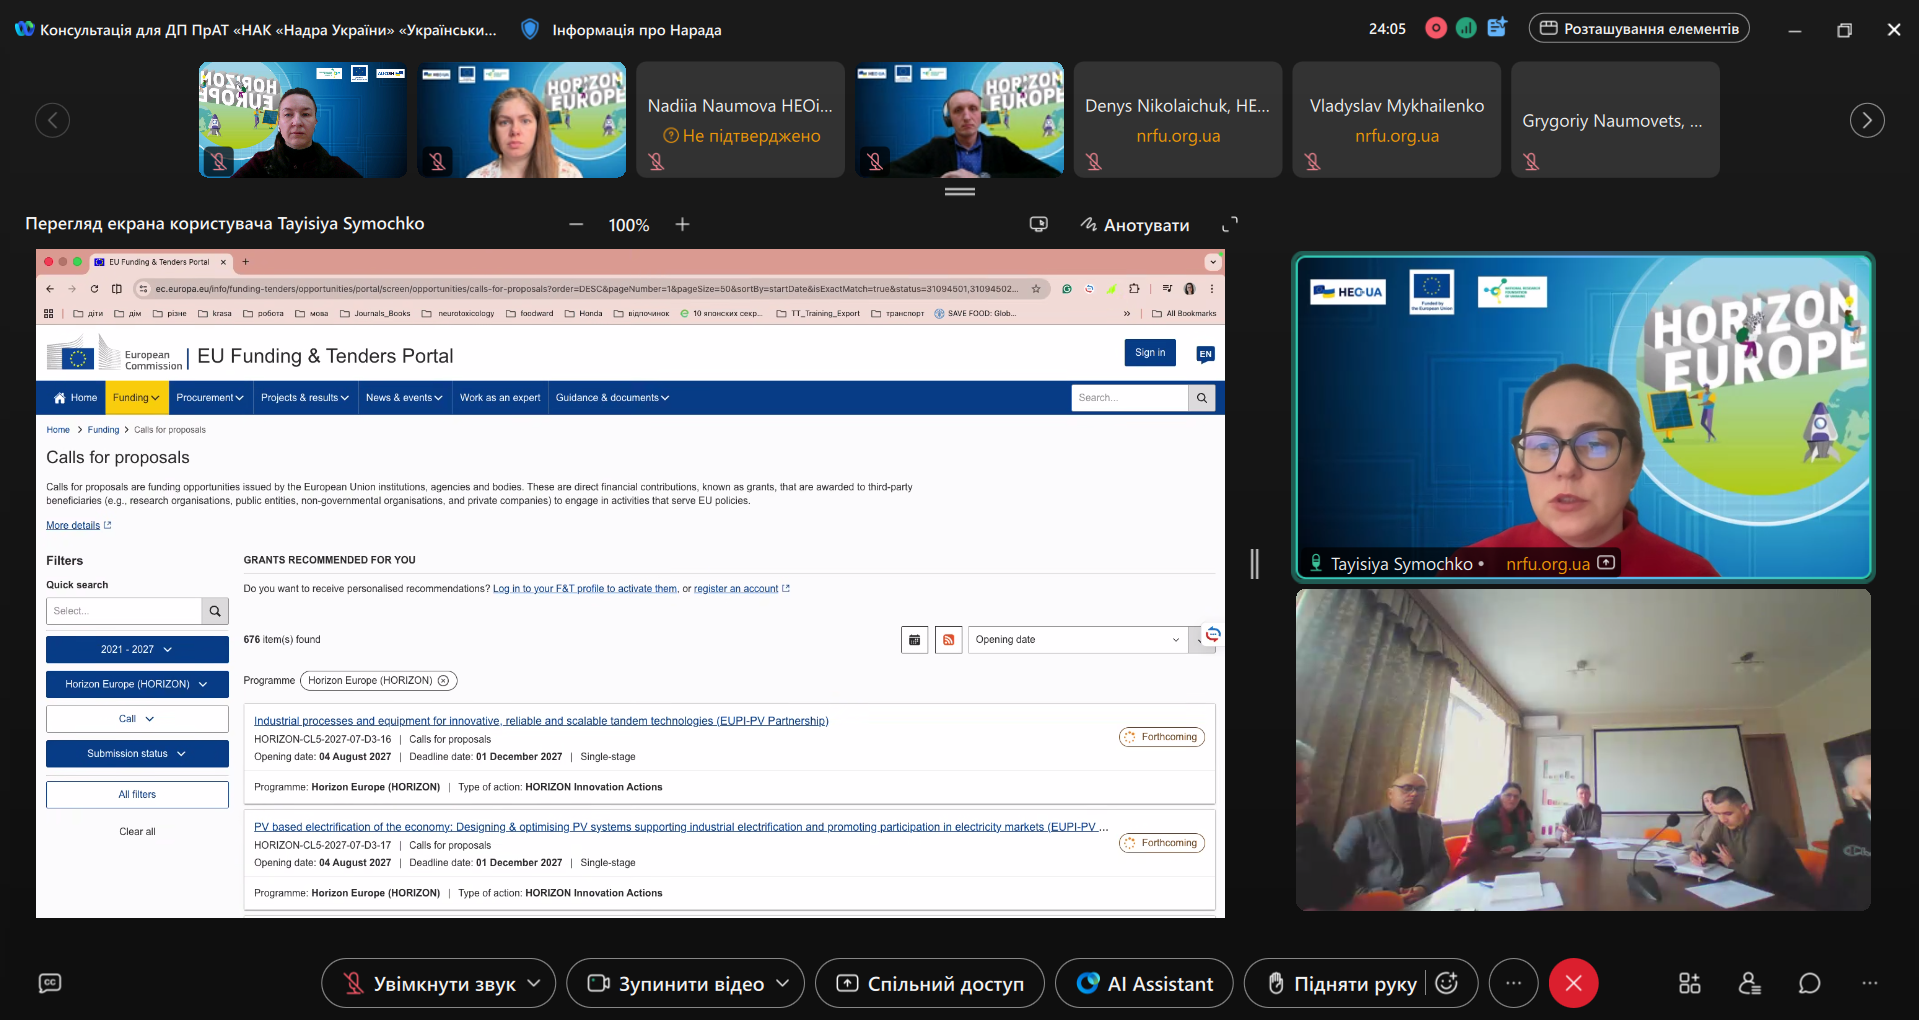Click the Спільний доступ share button
The image size is (1919, 1020).
[x=930, y=984]
